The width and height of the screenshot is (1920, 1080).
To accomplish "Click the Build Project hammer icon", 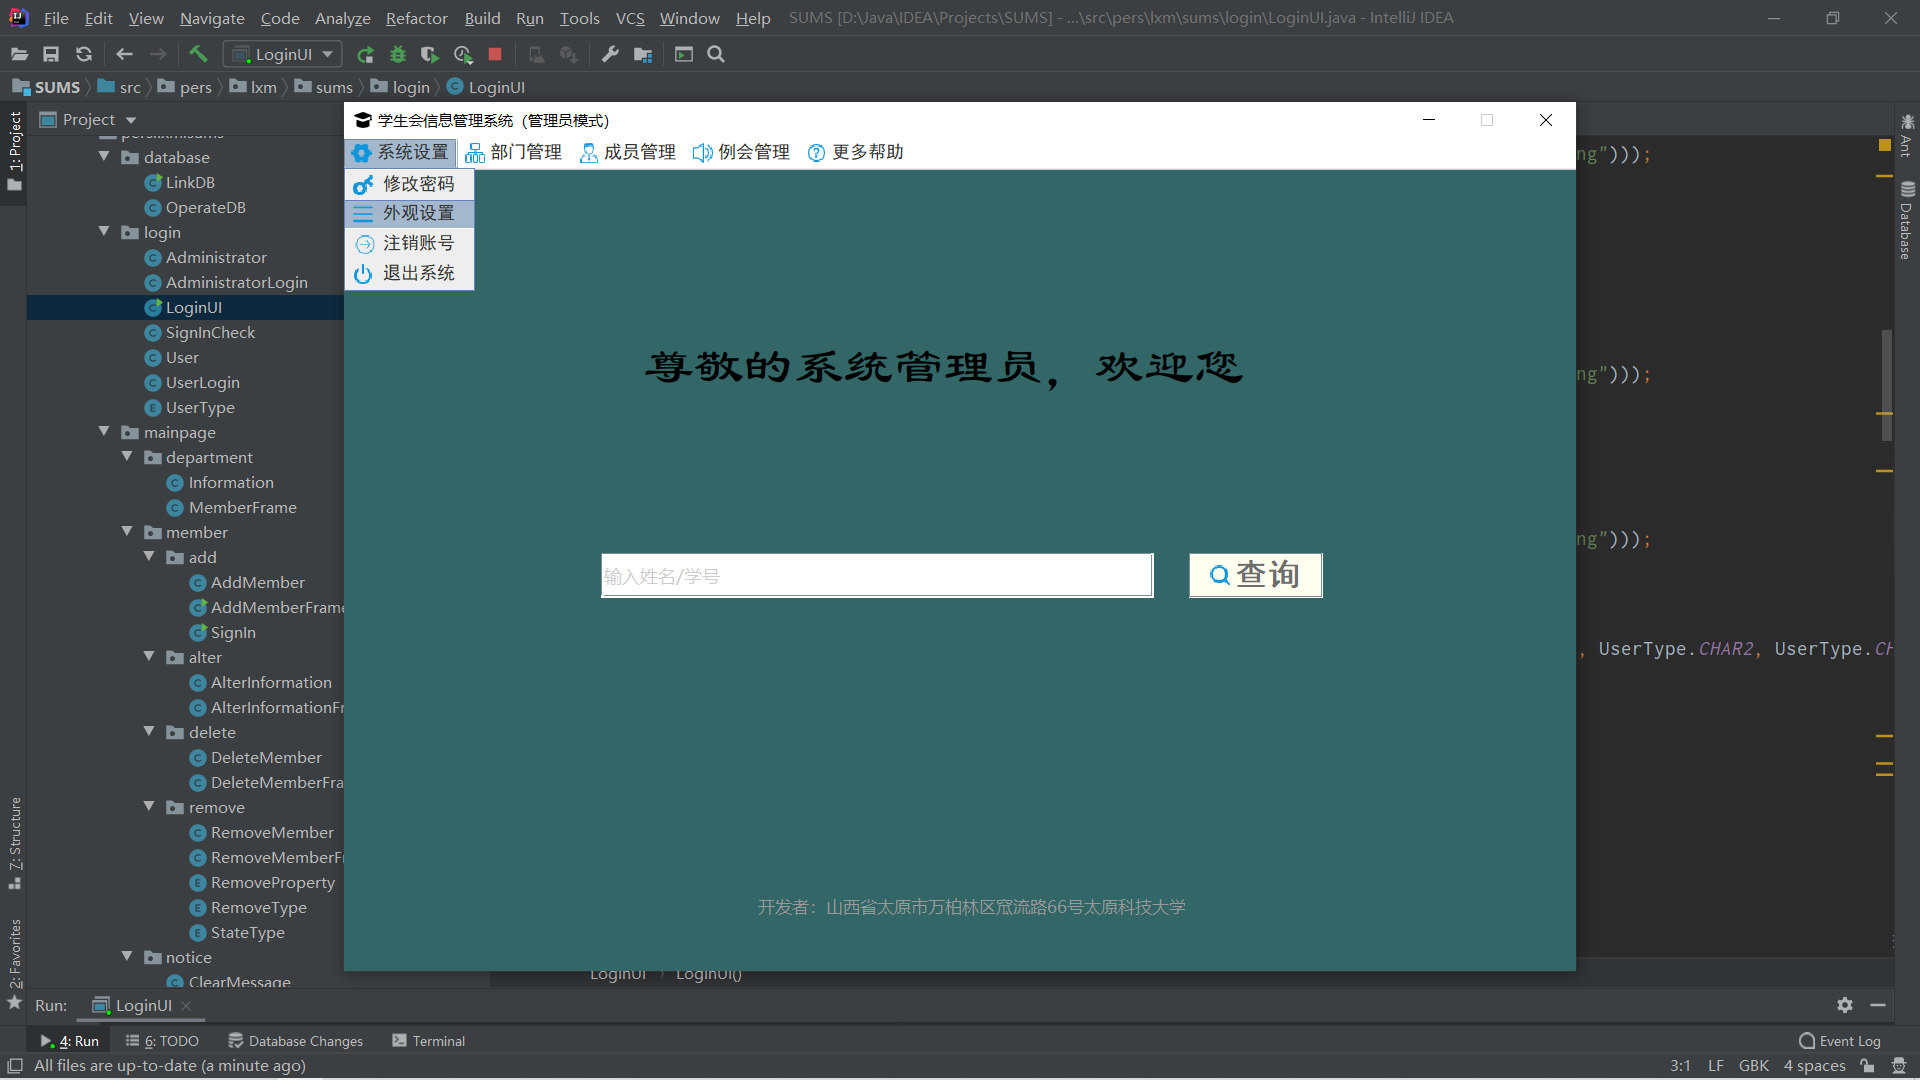I will click(x=198, y=54).
